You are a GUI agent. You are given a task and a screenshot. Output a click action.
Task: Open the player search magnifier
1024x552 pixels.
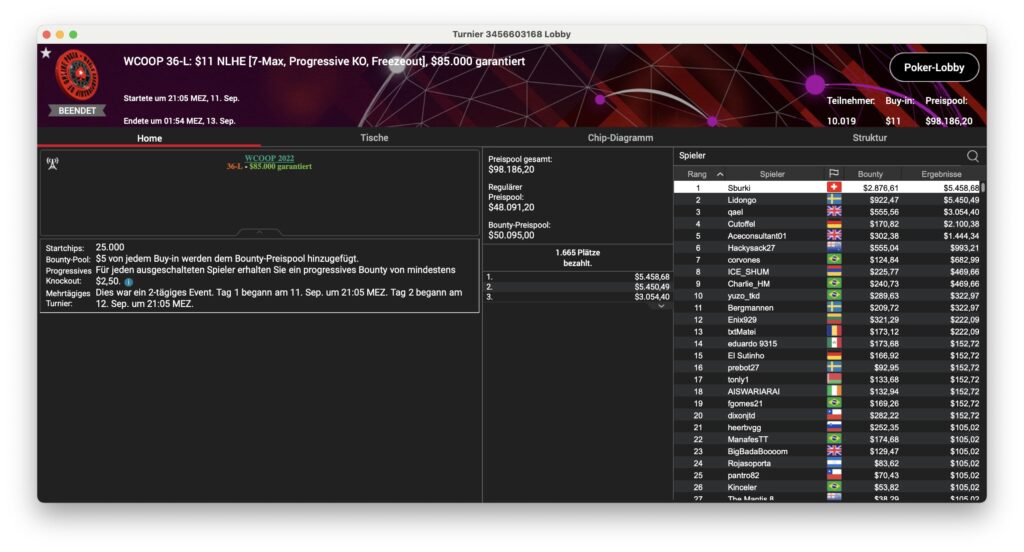(973, 156)
